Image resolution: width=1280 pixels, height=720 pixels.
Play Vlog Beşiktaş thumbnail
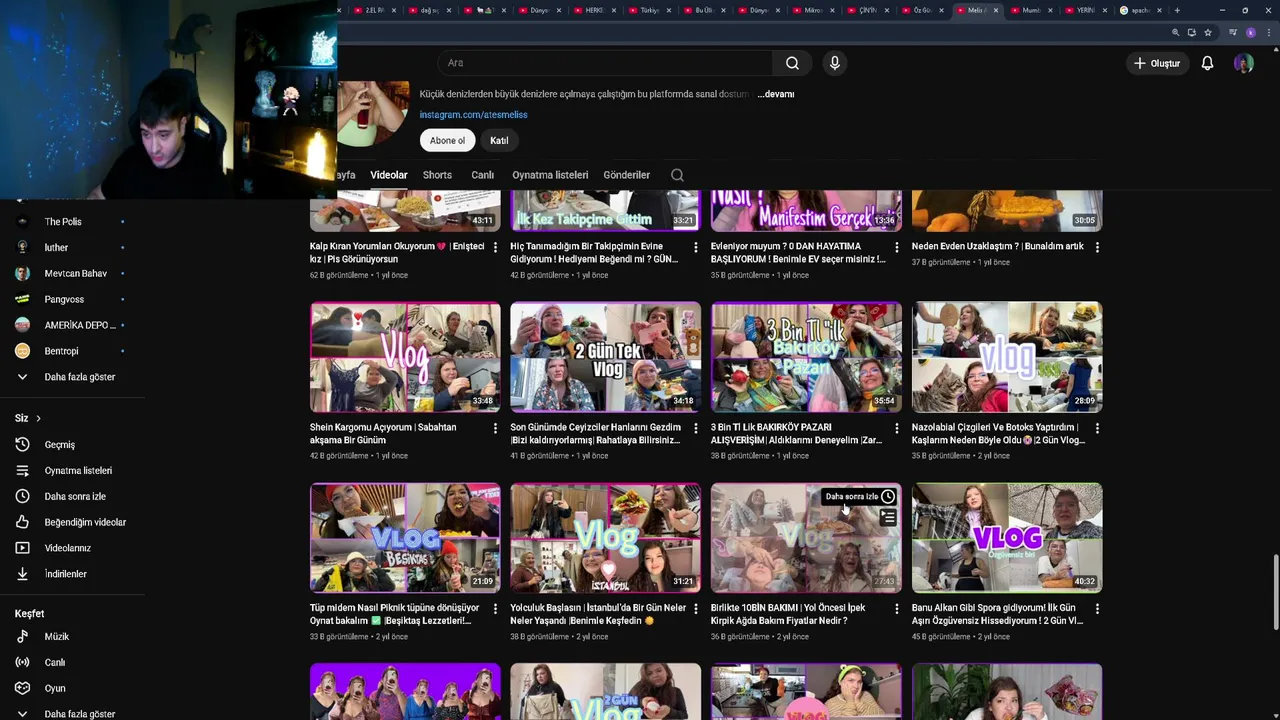[405, 538]
